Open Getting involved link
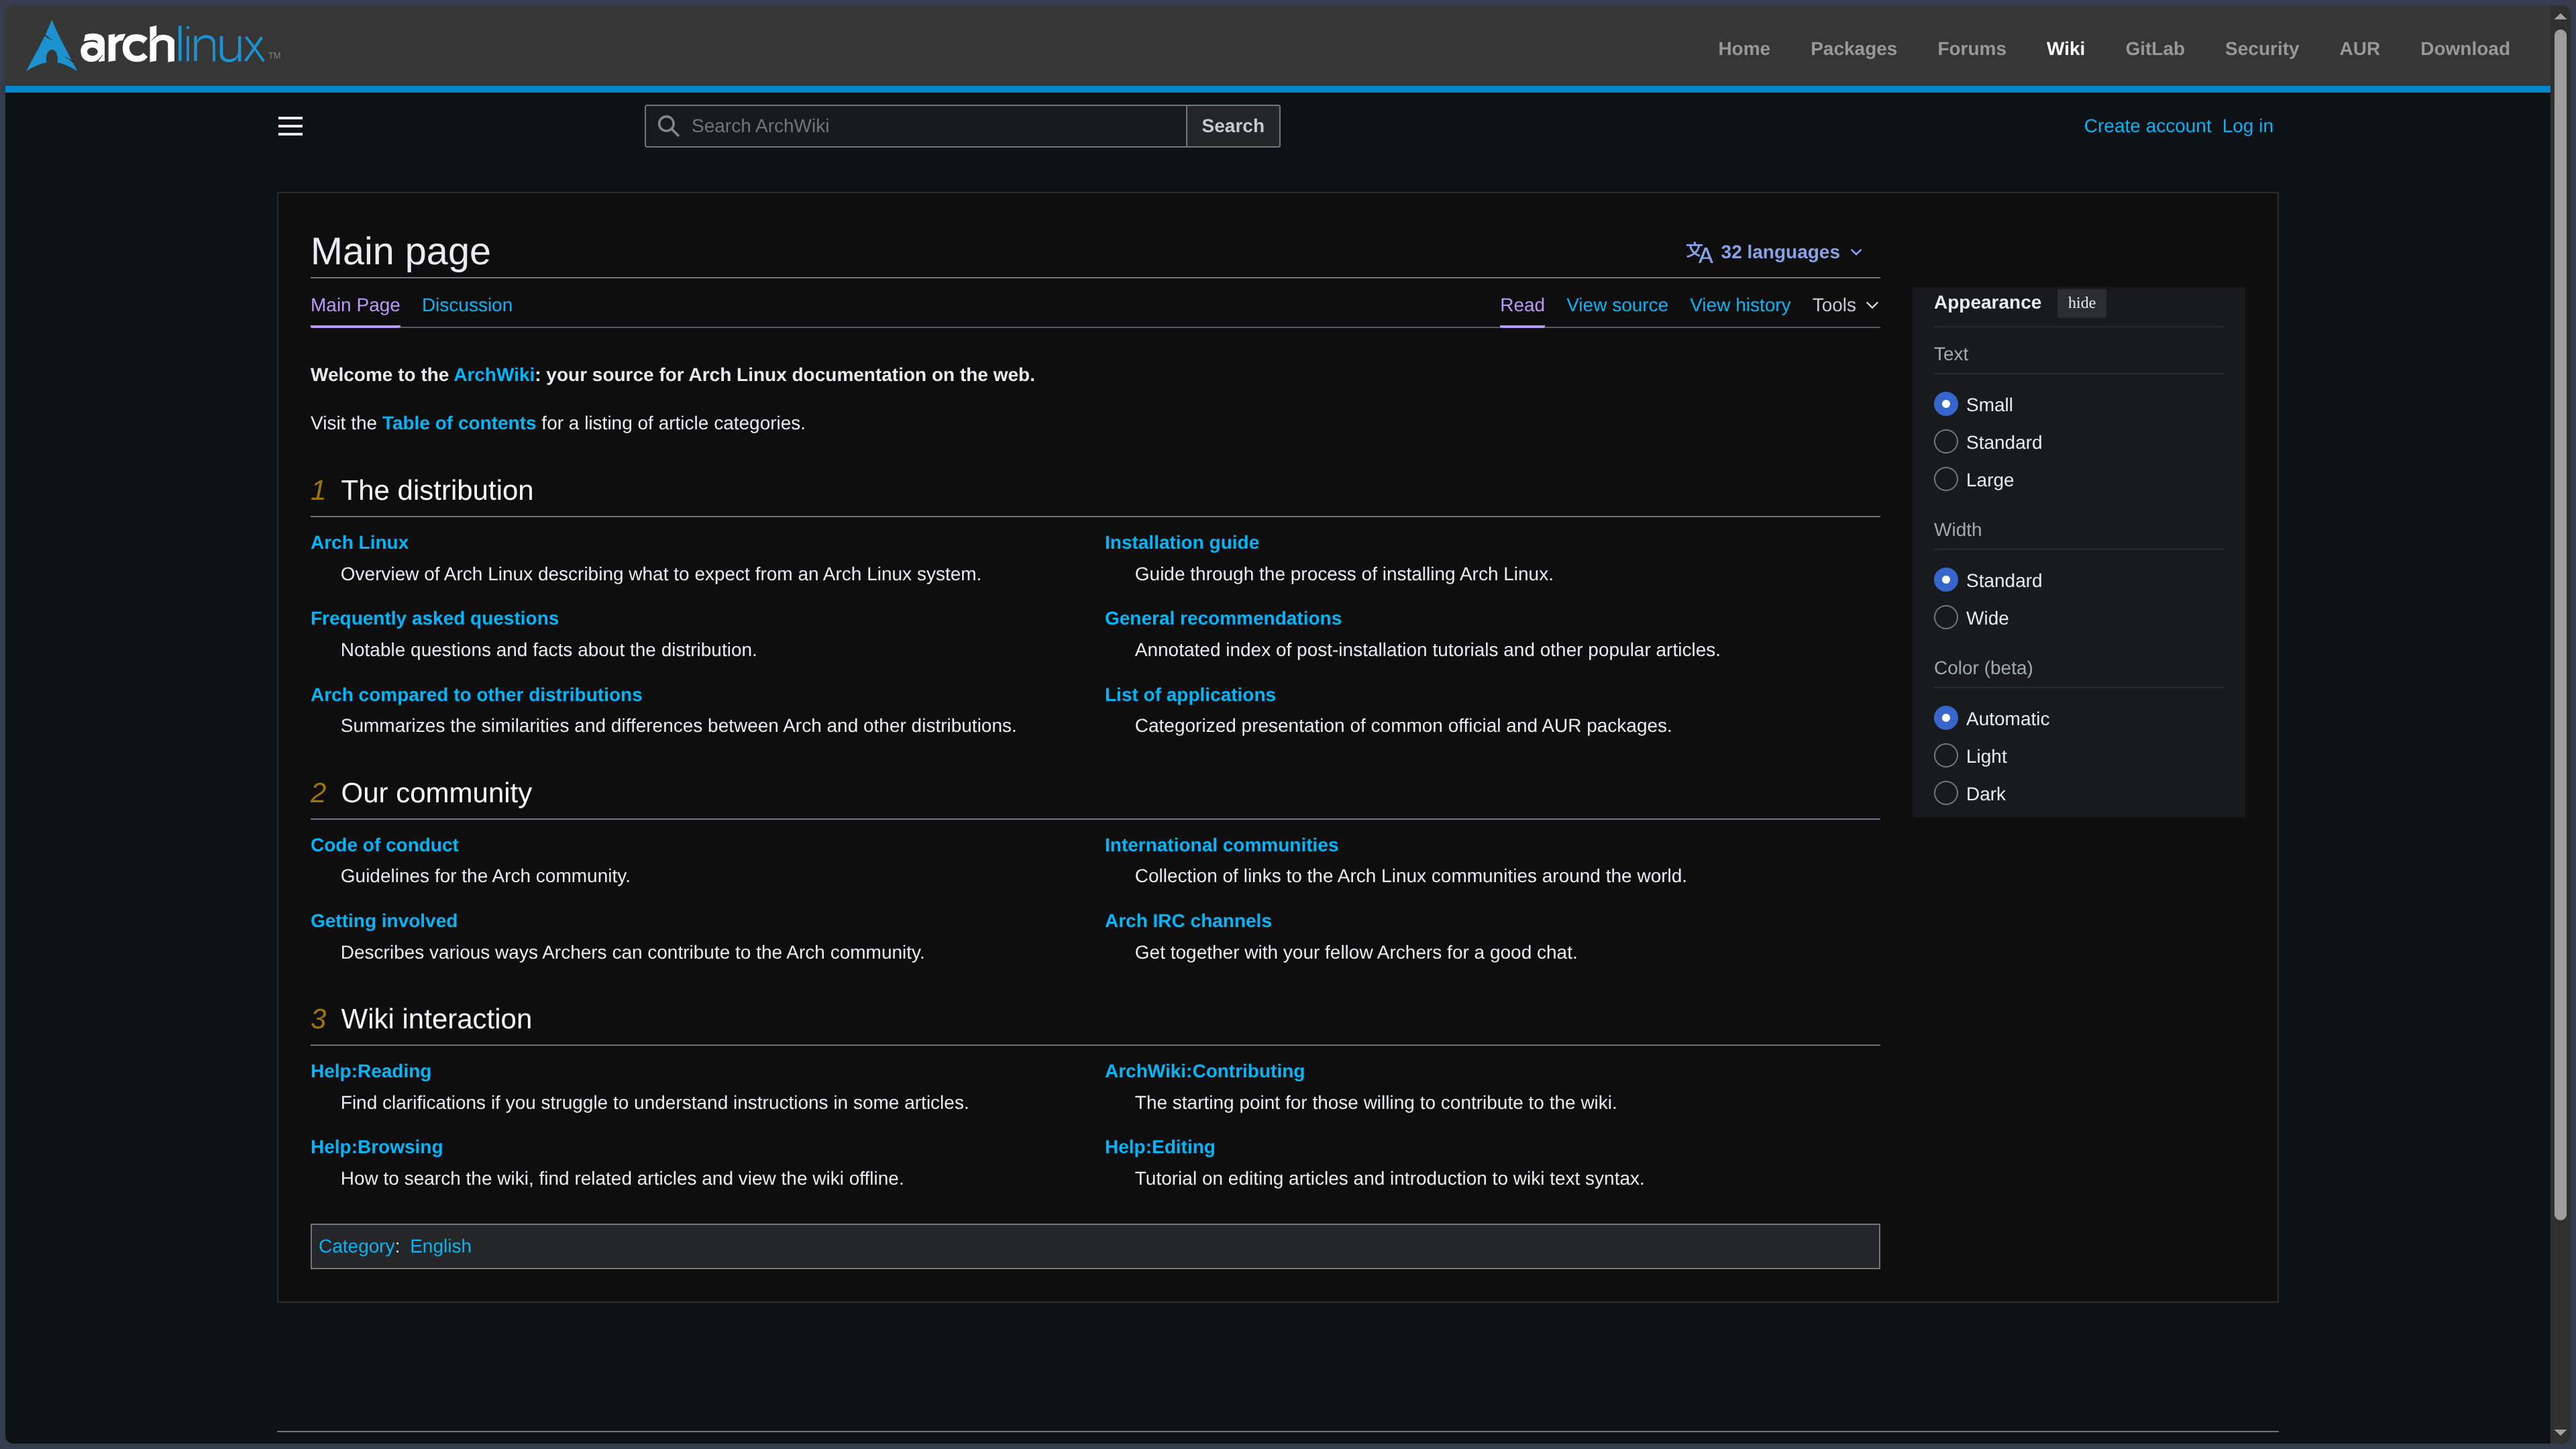 (x=384, y=921)
